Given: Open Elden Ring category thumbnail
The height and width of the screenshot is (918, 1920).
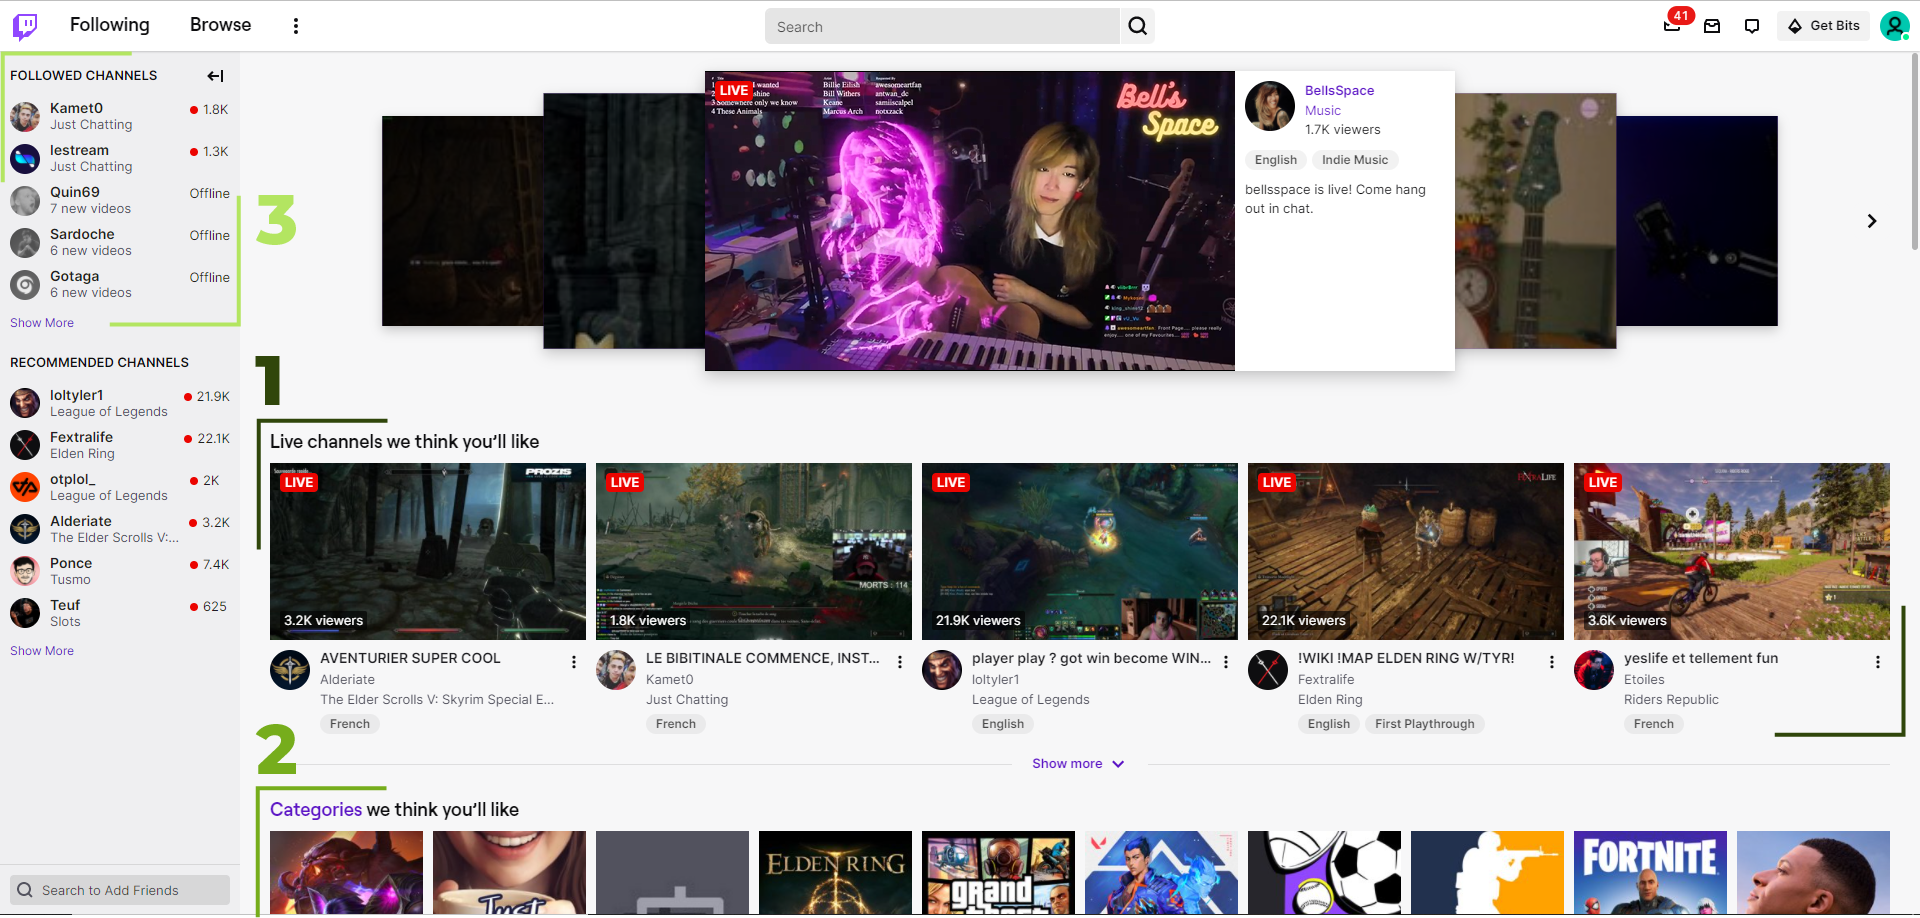Looking at the screenshot, I should 835,873.
